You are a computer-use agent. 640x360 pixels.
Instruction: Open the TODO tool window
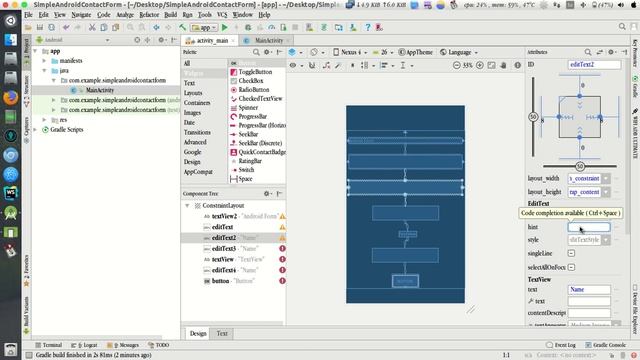(159, 345)
